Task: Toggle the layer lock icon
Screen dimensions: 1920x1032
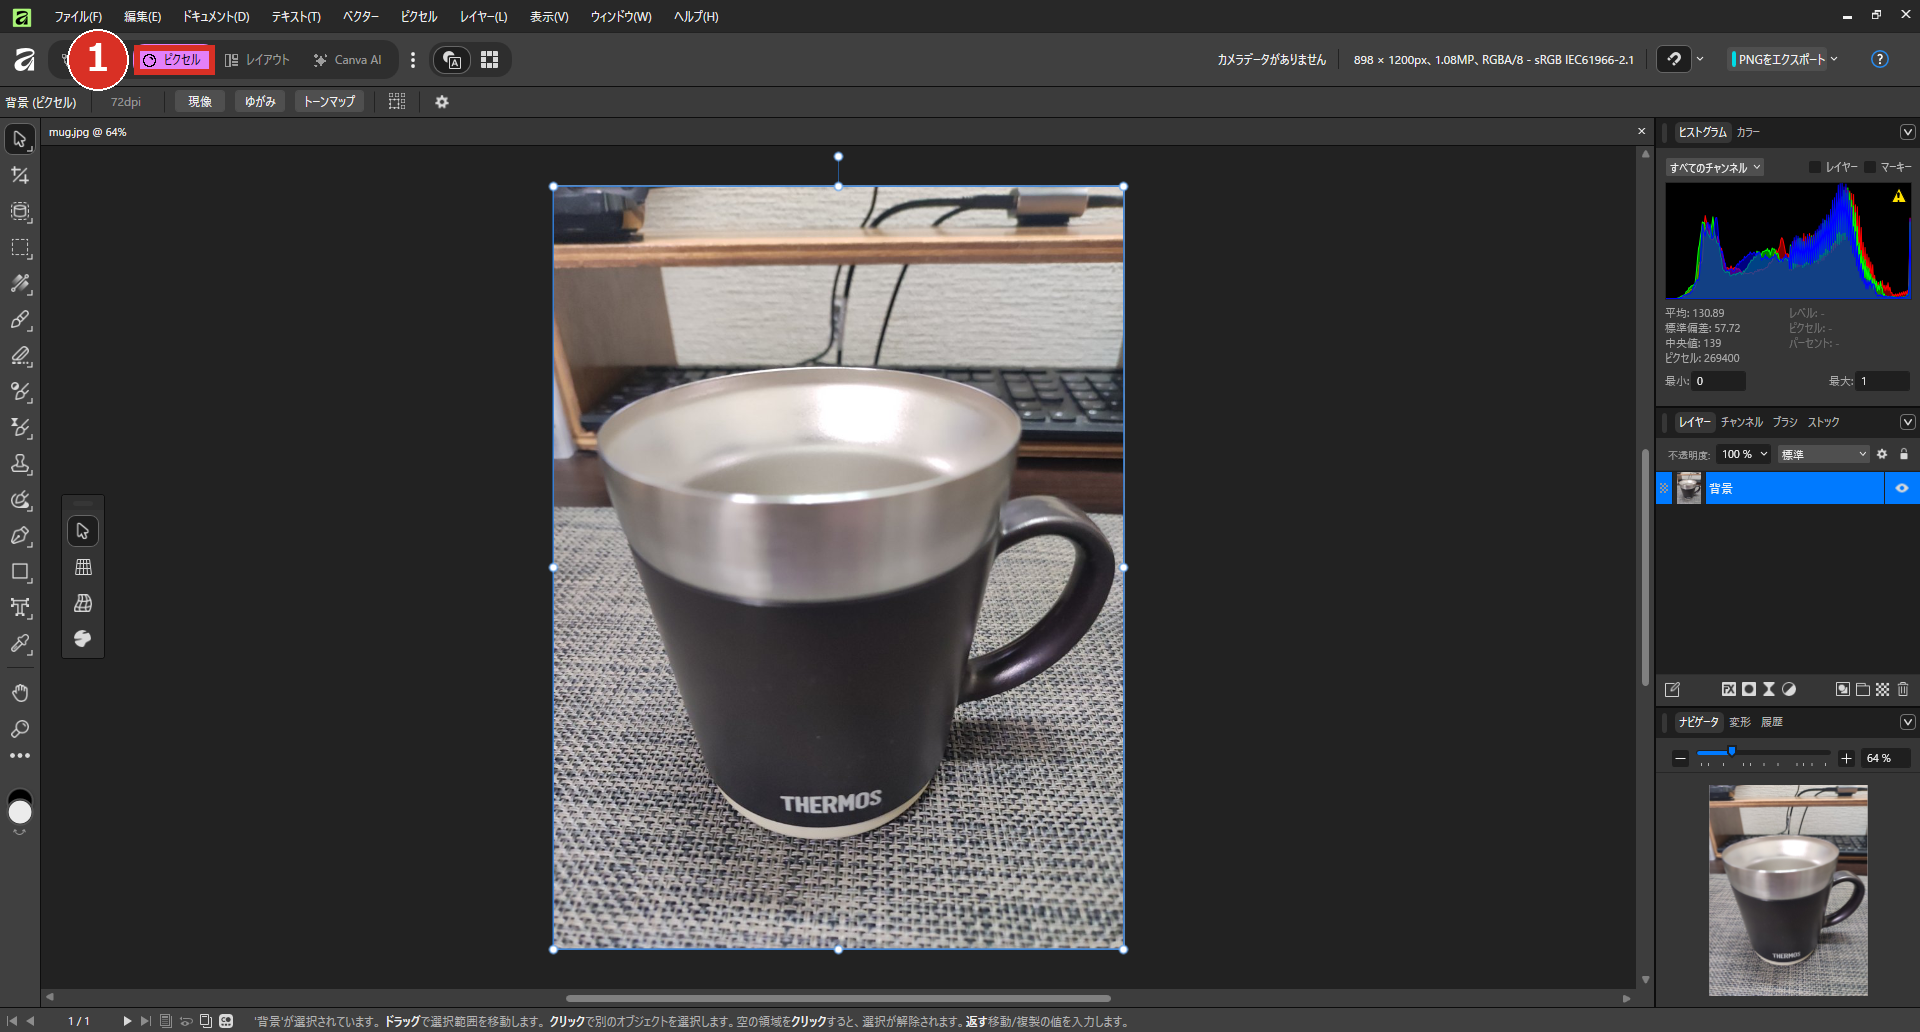Action: [1904, 454]
